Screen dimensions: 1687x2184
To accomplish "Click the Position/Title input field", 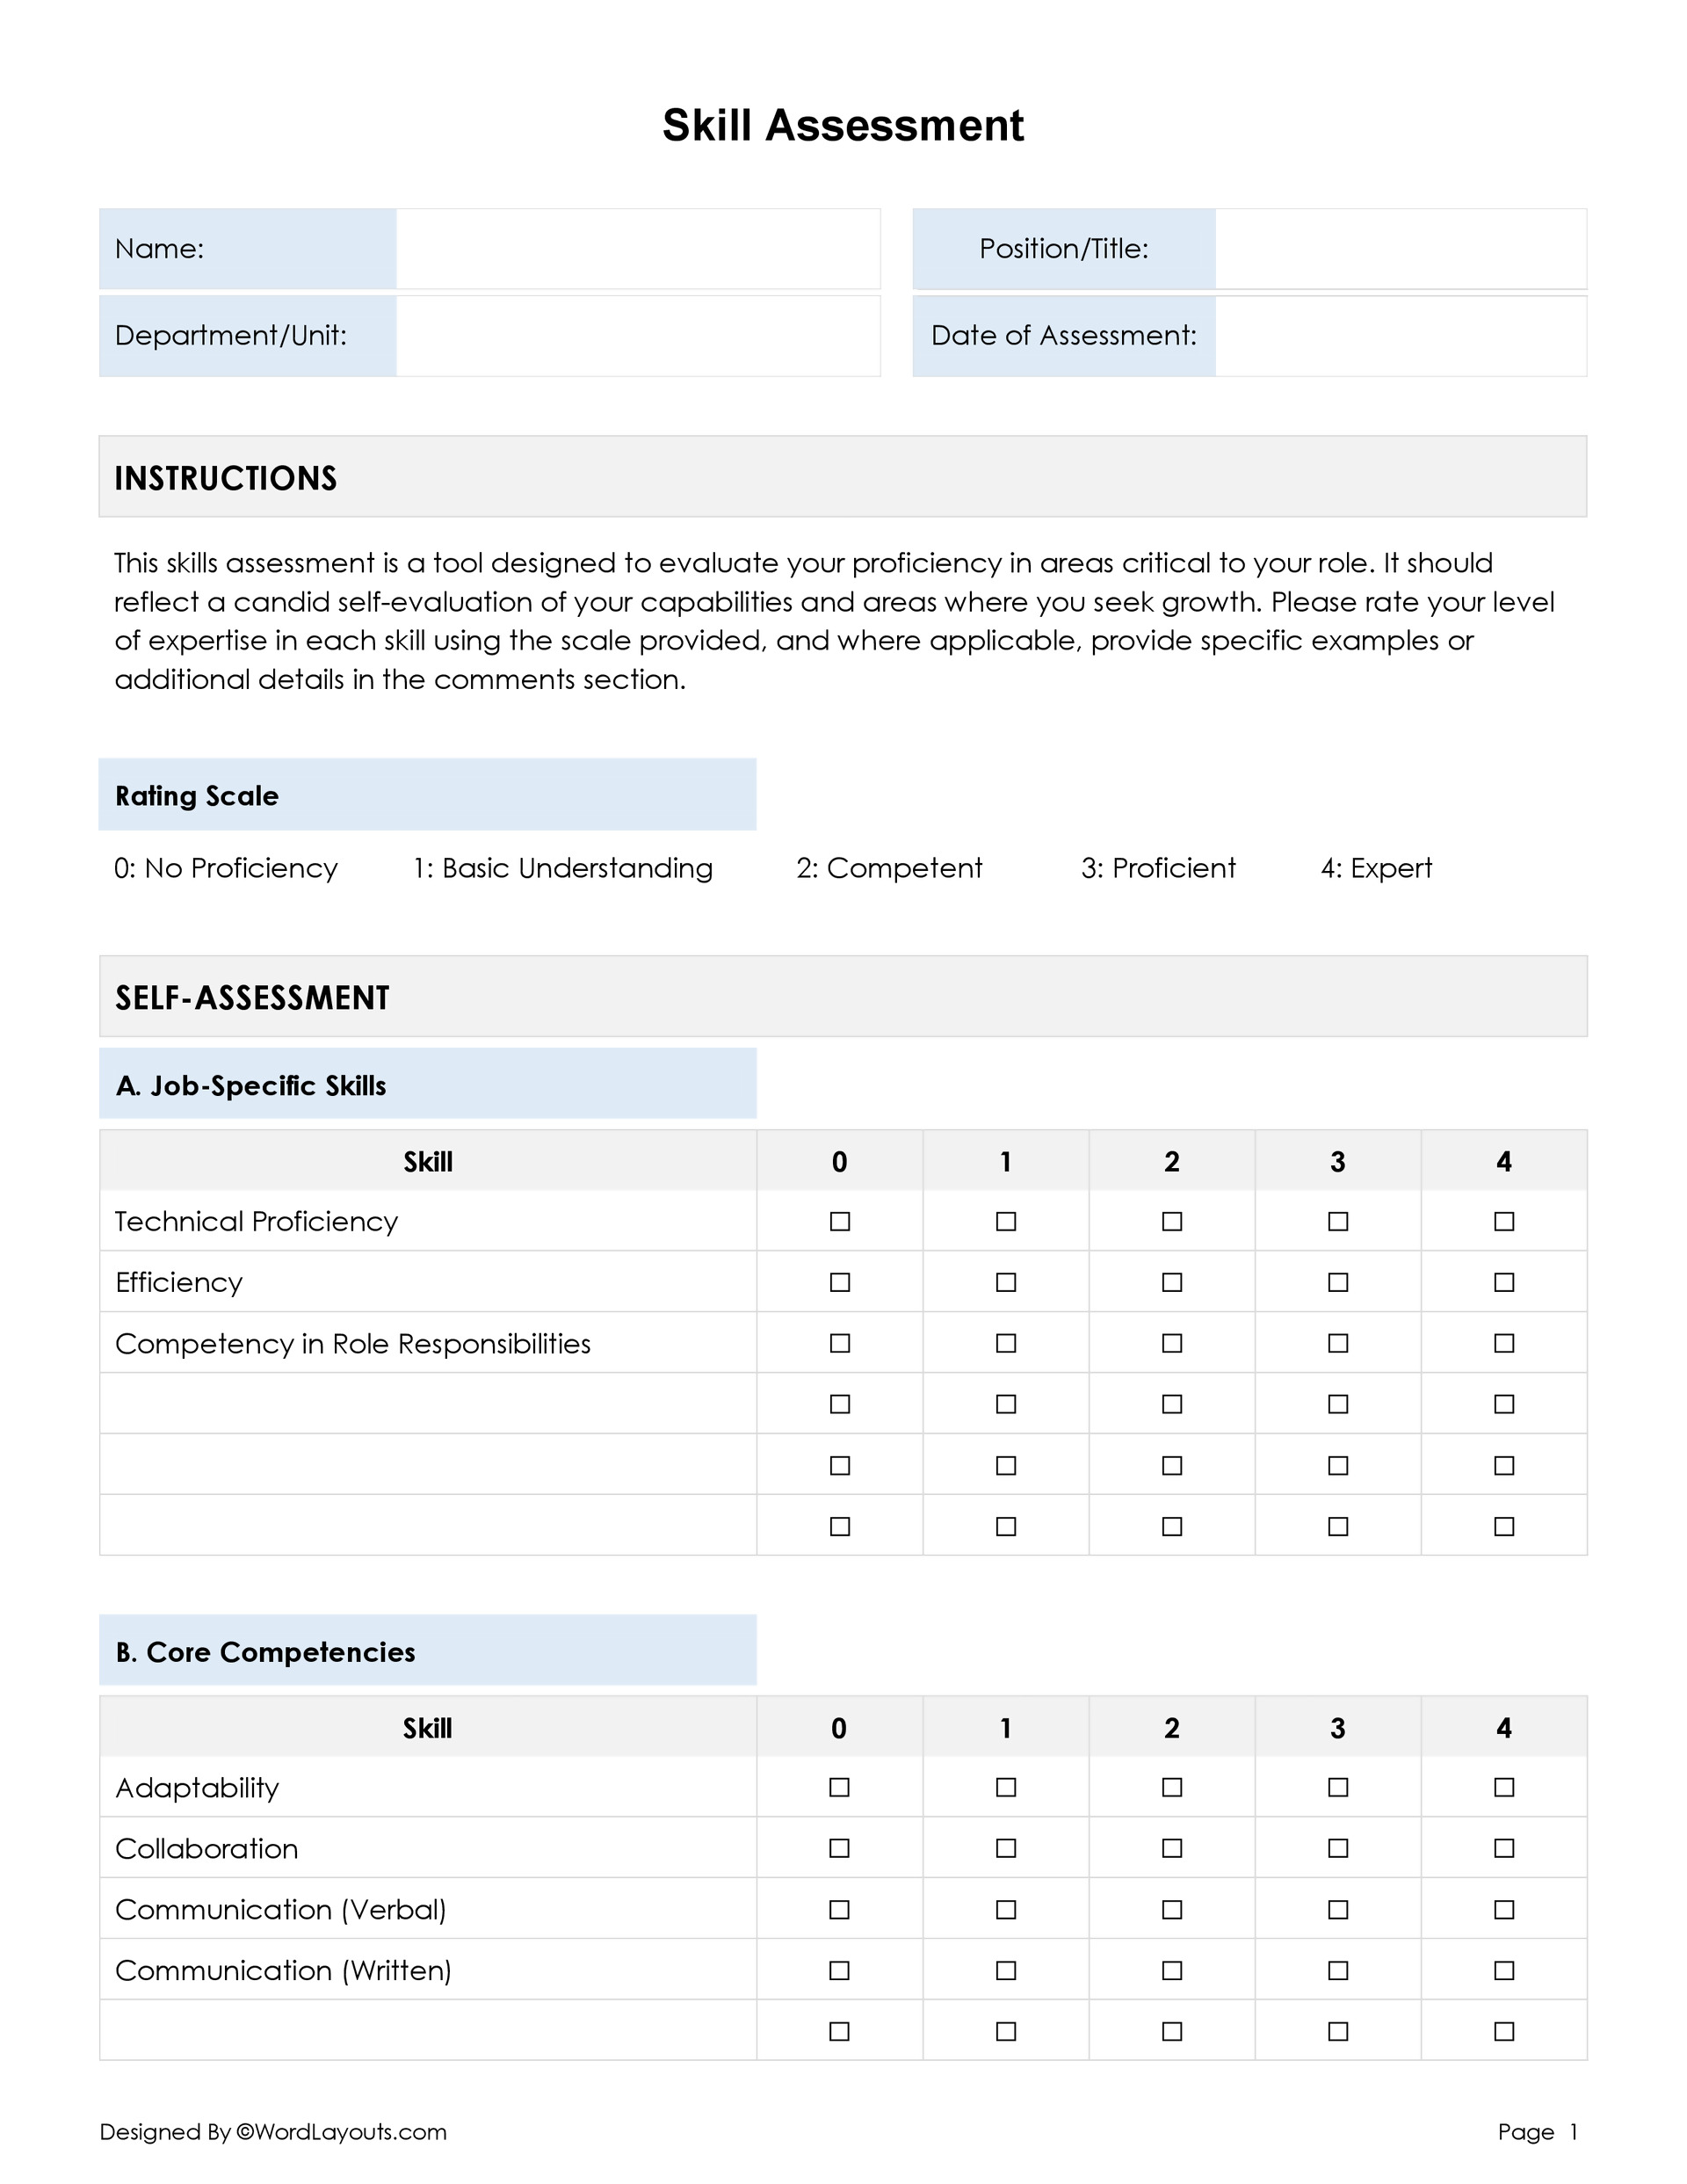I will coord(1400,249).
